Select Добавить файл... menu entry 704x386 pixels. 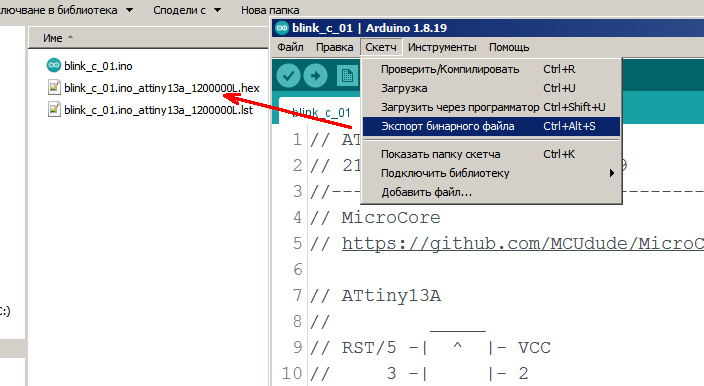coord(491,192)
